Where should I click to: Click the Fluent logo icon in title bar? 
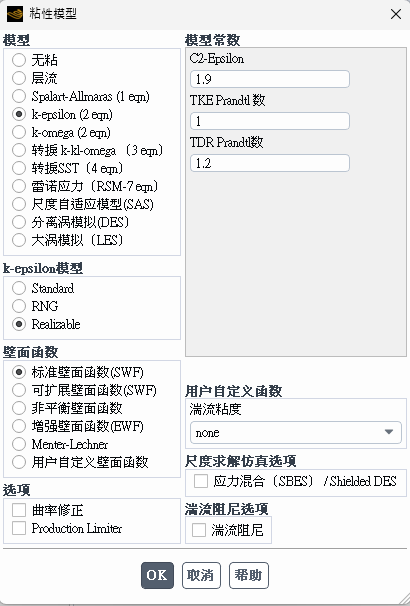[x=15, y=14]
